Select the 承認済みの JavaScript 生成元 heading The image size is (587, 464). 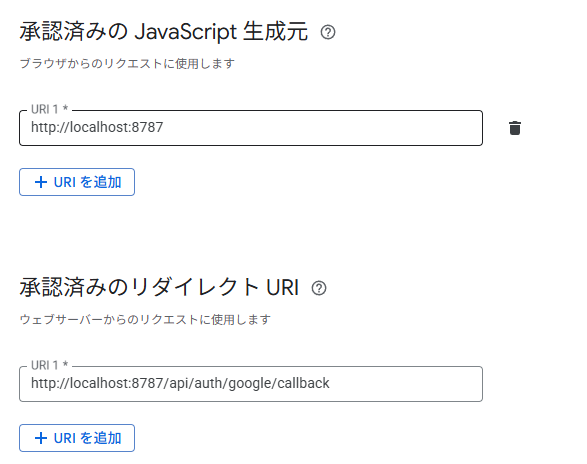[x=164, y=31]
